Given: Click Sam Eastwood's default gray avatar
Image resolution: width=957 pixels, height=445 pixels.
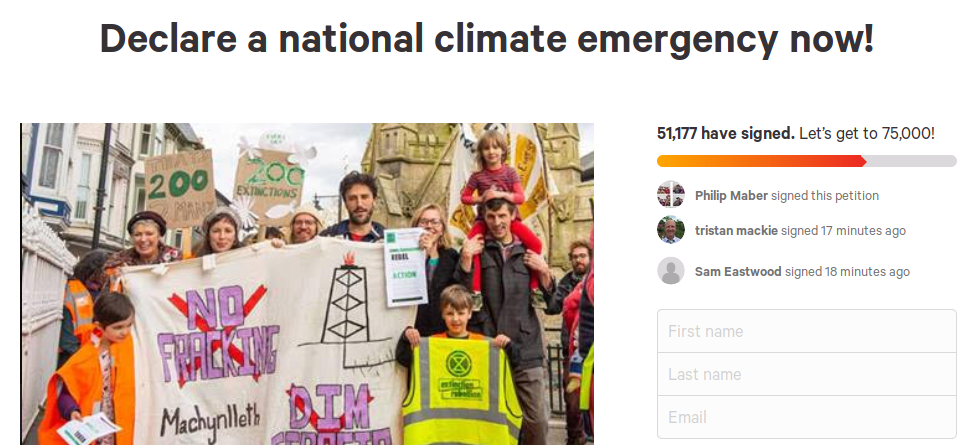Looking at the screenshot, I should [671, 270].
